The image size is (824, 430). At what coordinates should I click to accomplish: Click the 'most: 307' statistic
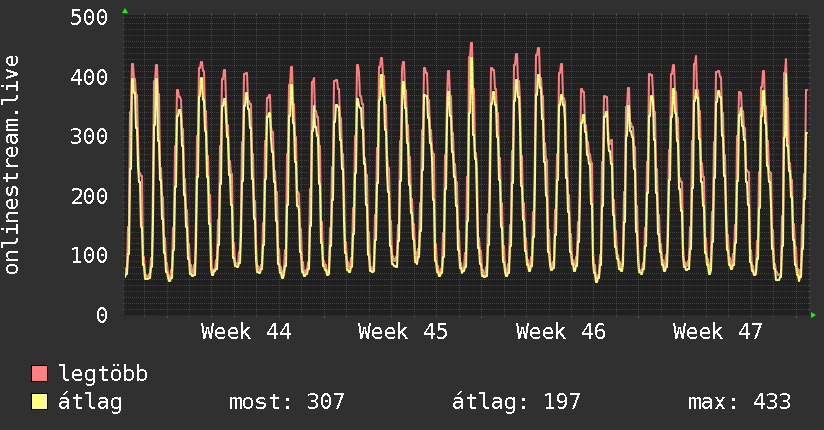point(287,402)
